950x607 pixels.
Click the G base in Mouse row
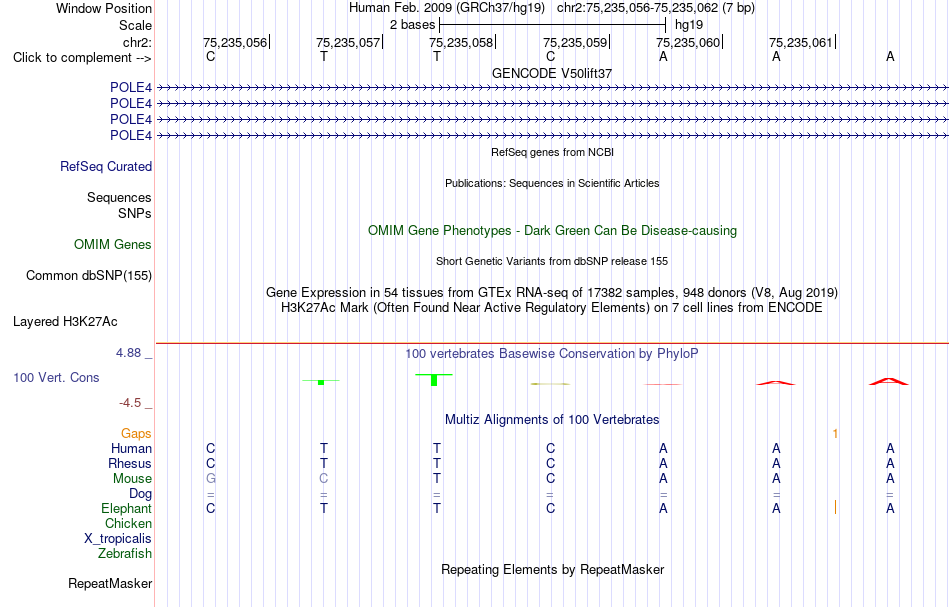[210, 479]
